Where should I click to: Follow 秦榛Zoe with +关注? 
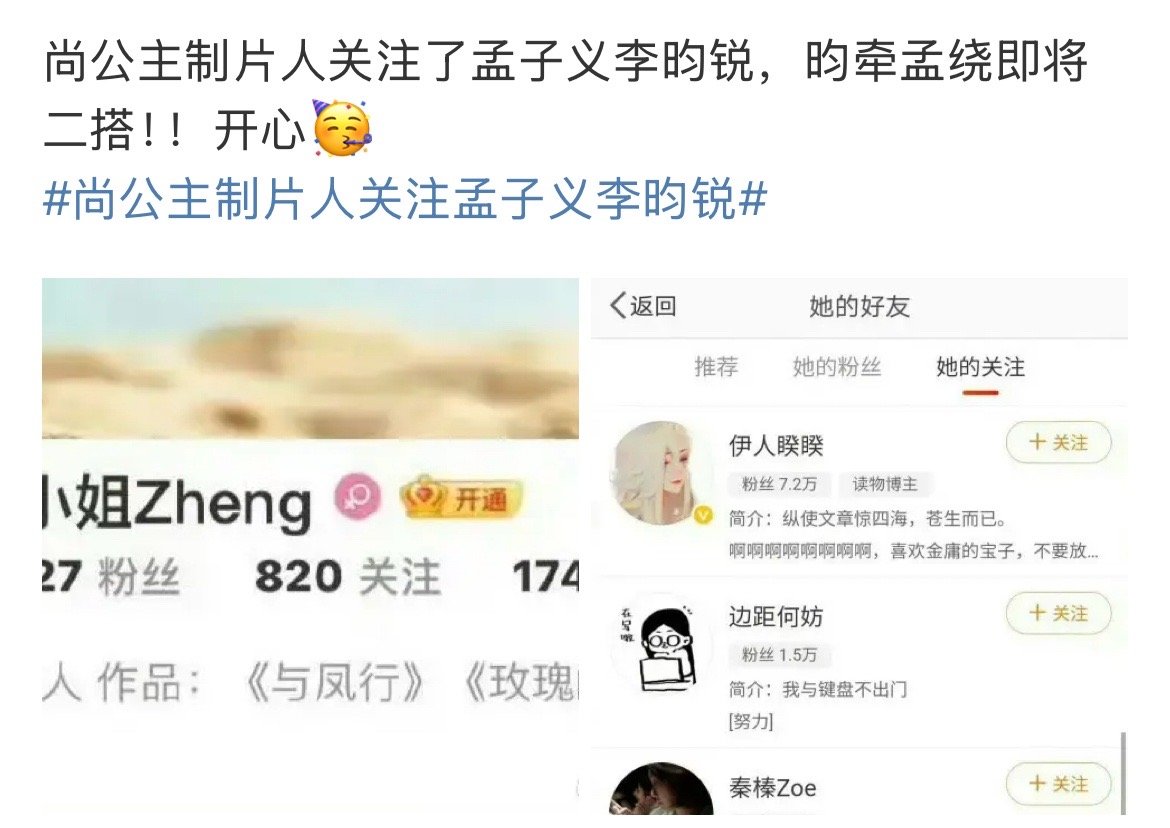tap(1058, 783)
